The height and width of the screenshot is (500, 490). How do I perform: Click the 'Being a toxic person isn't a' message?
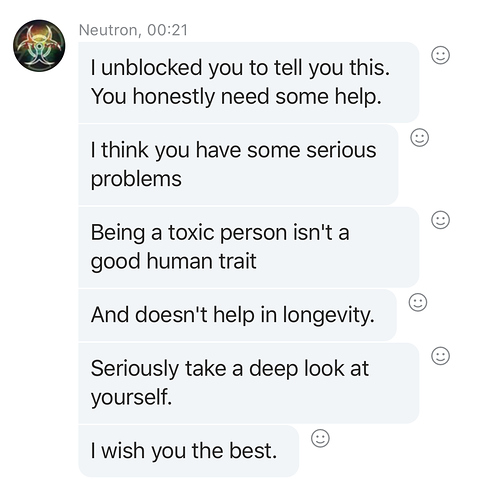[x=248, y=247]
